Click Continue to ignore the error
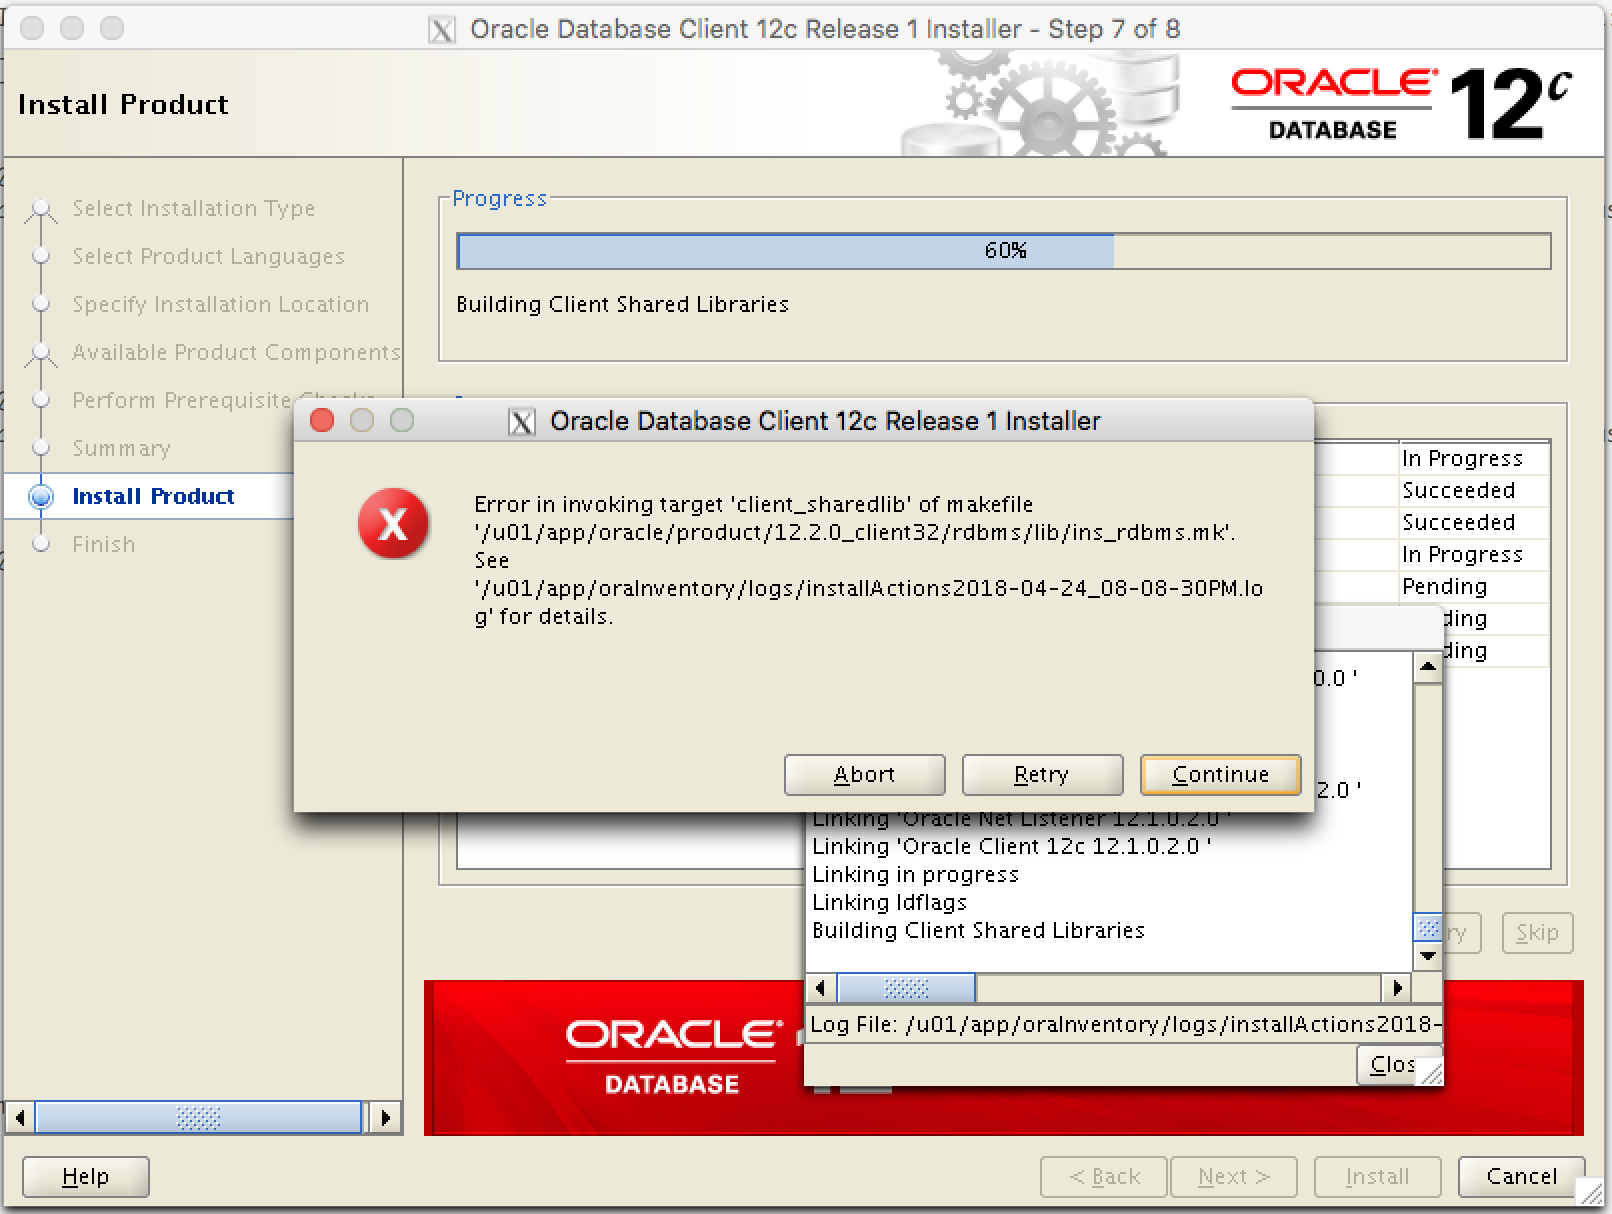The image size is (1612, 1214). coord(1220,774)
